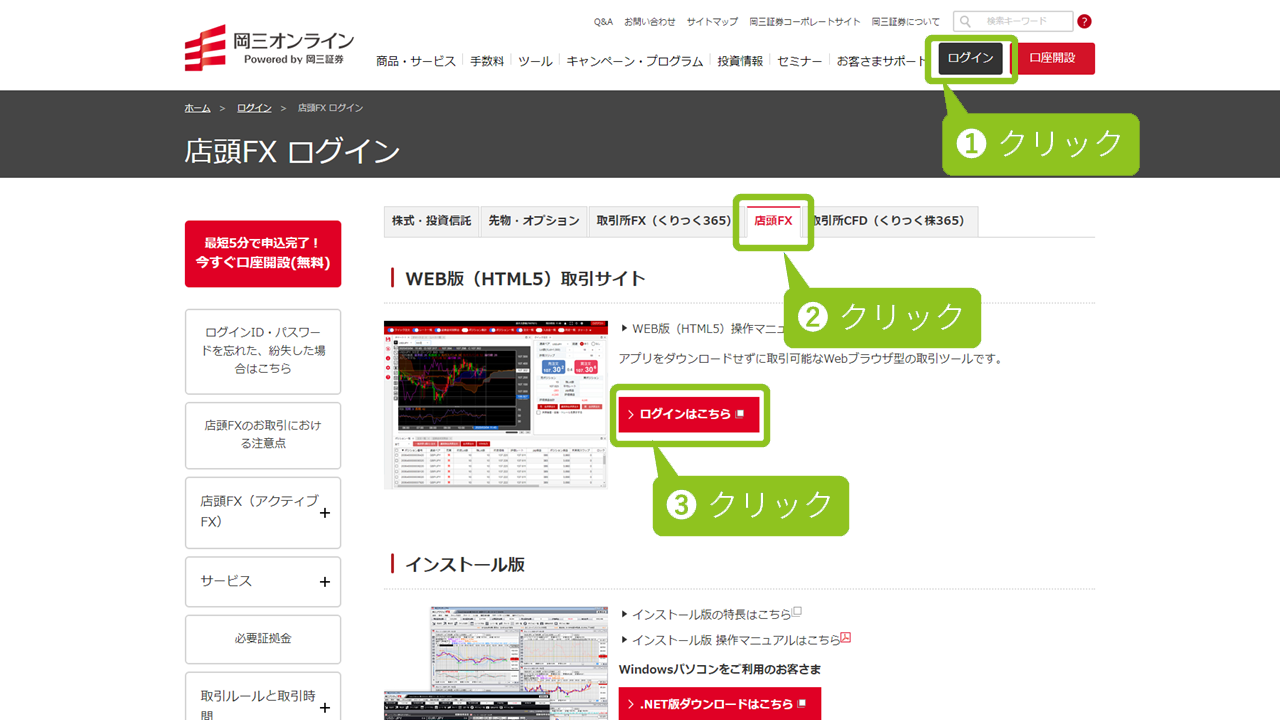
Task: Click the external-window icon beside 特長はこちら
Action: (x=797, y=612)
